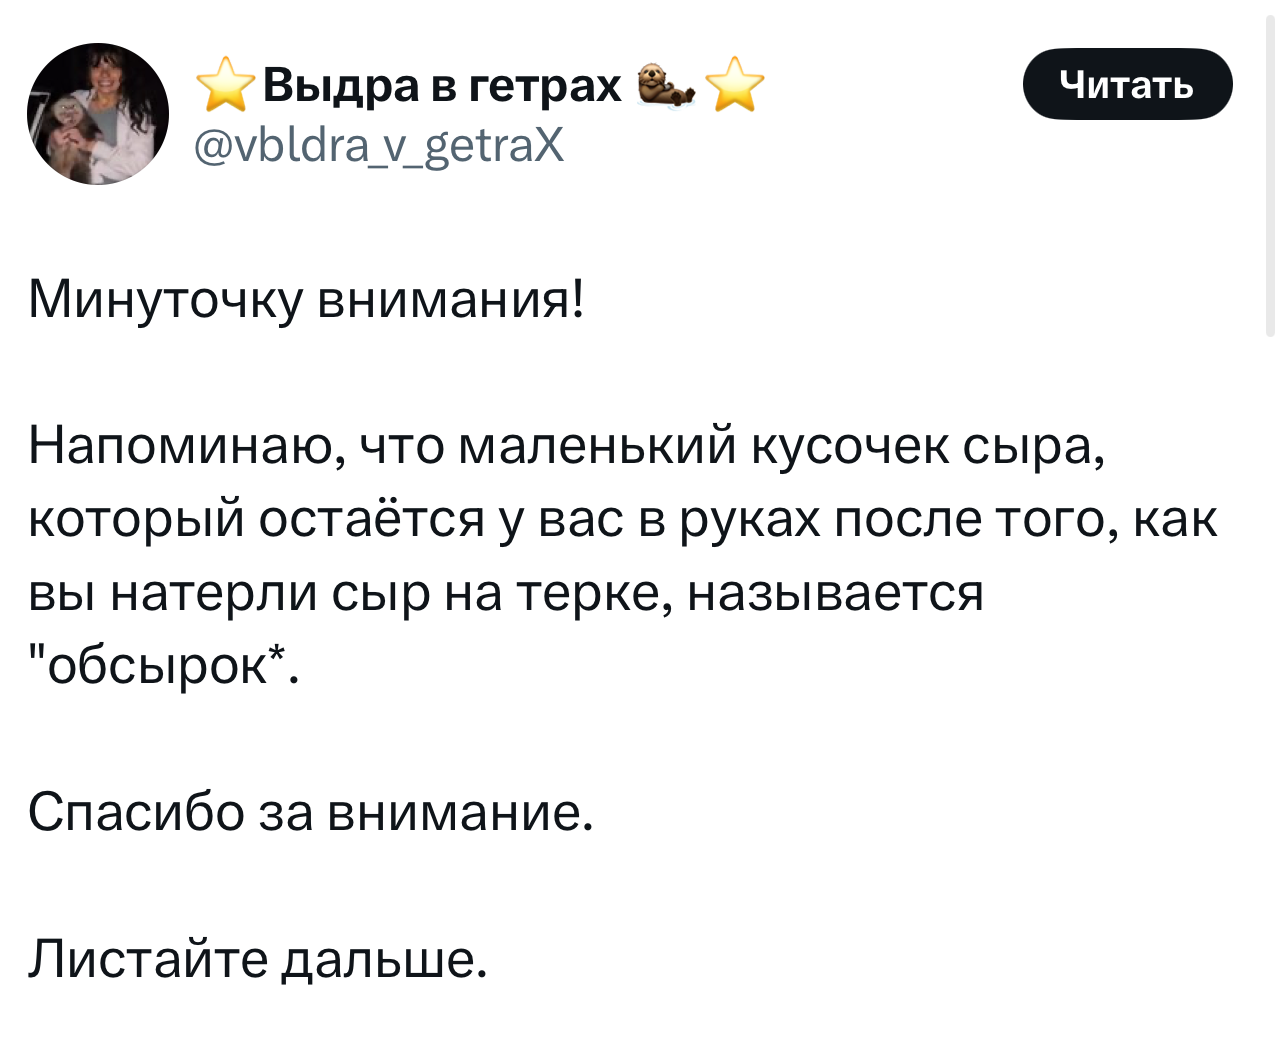1284x1041 pixels.
Task: Click the line Минуточку внимания!
Action: [306, 298]
